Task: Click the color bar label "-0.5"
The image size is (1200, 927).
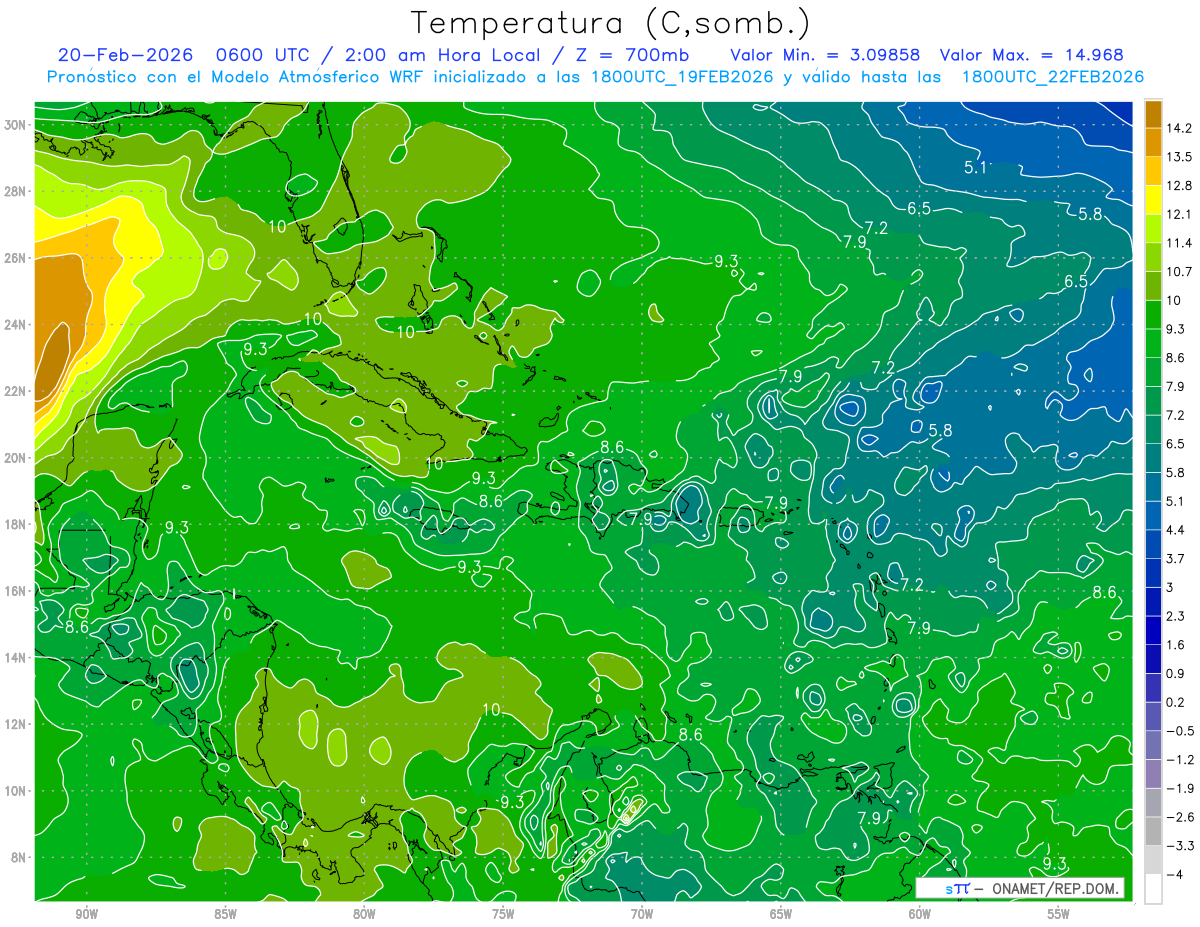Action: click(1179, 730)
